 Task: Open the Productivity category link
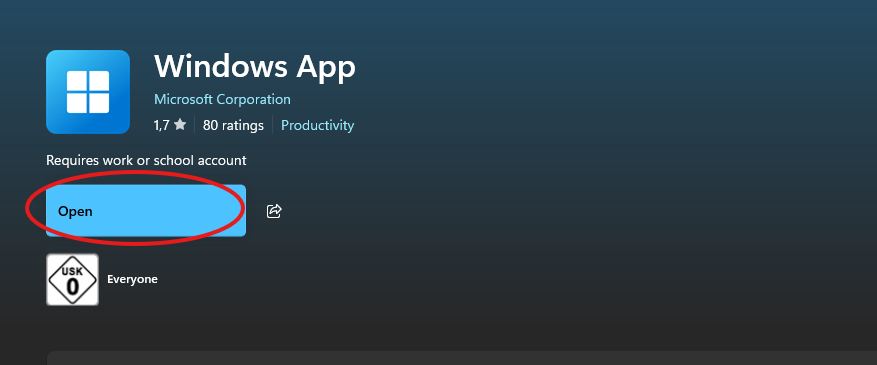317,125
